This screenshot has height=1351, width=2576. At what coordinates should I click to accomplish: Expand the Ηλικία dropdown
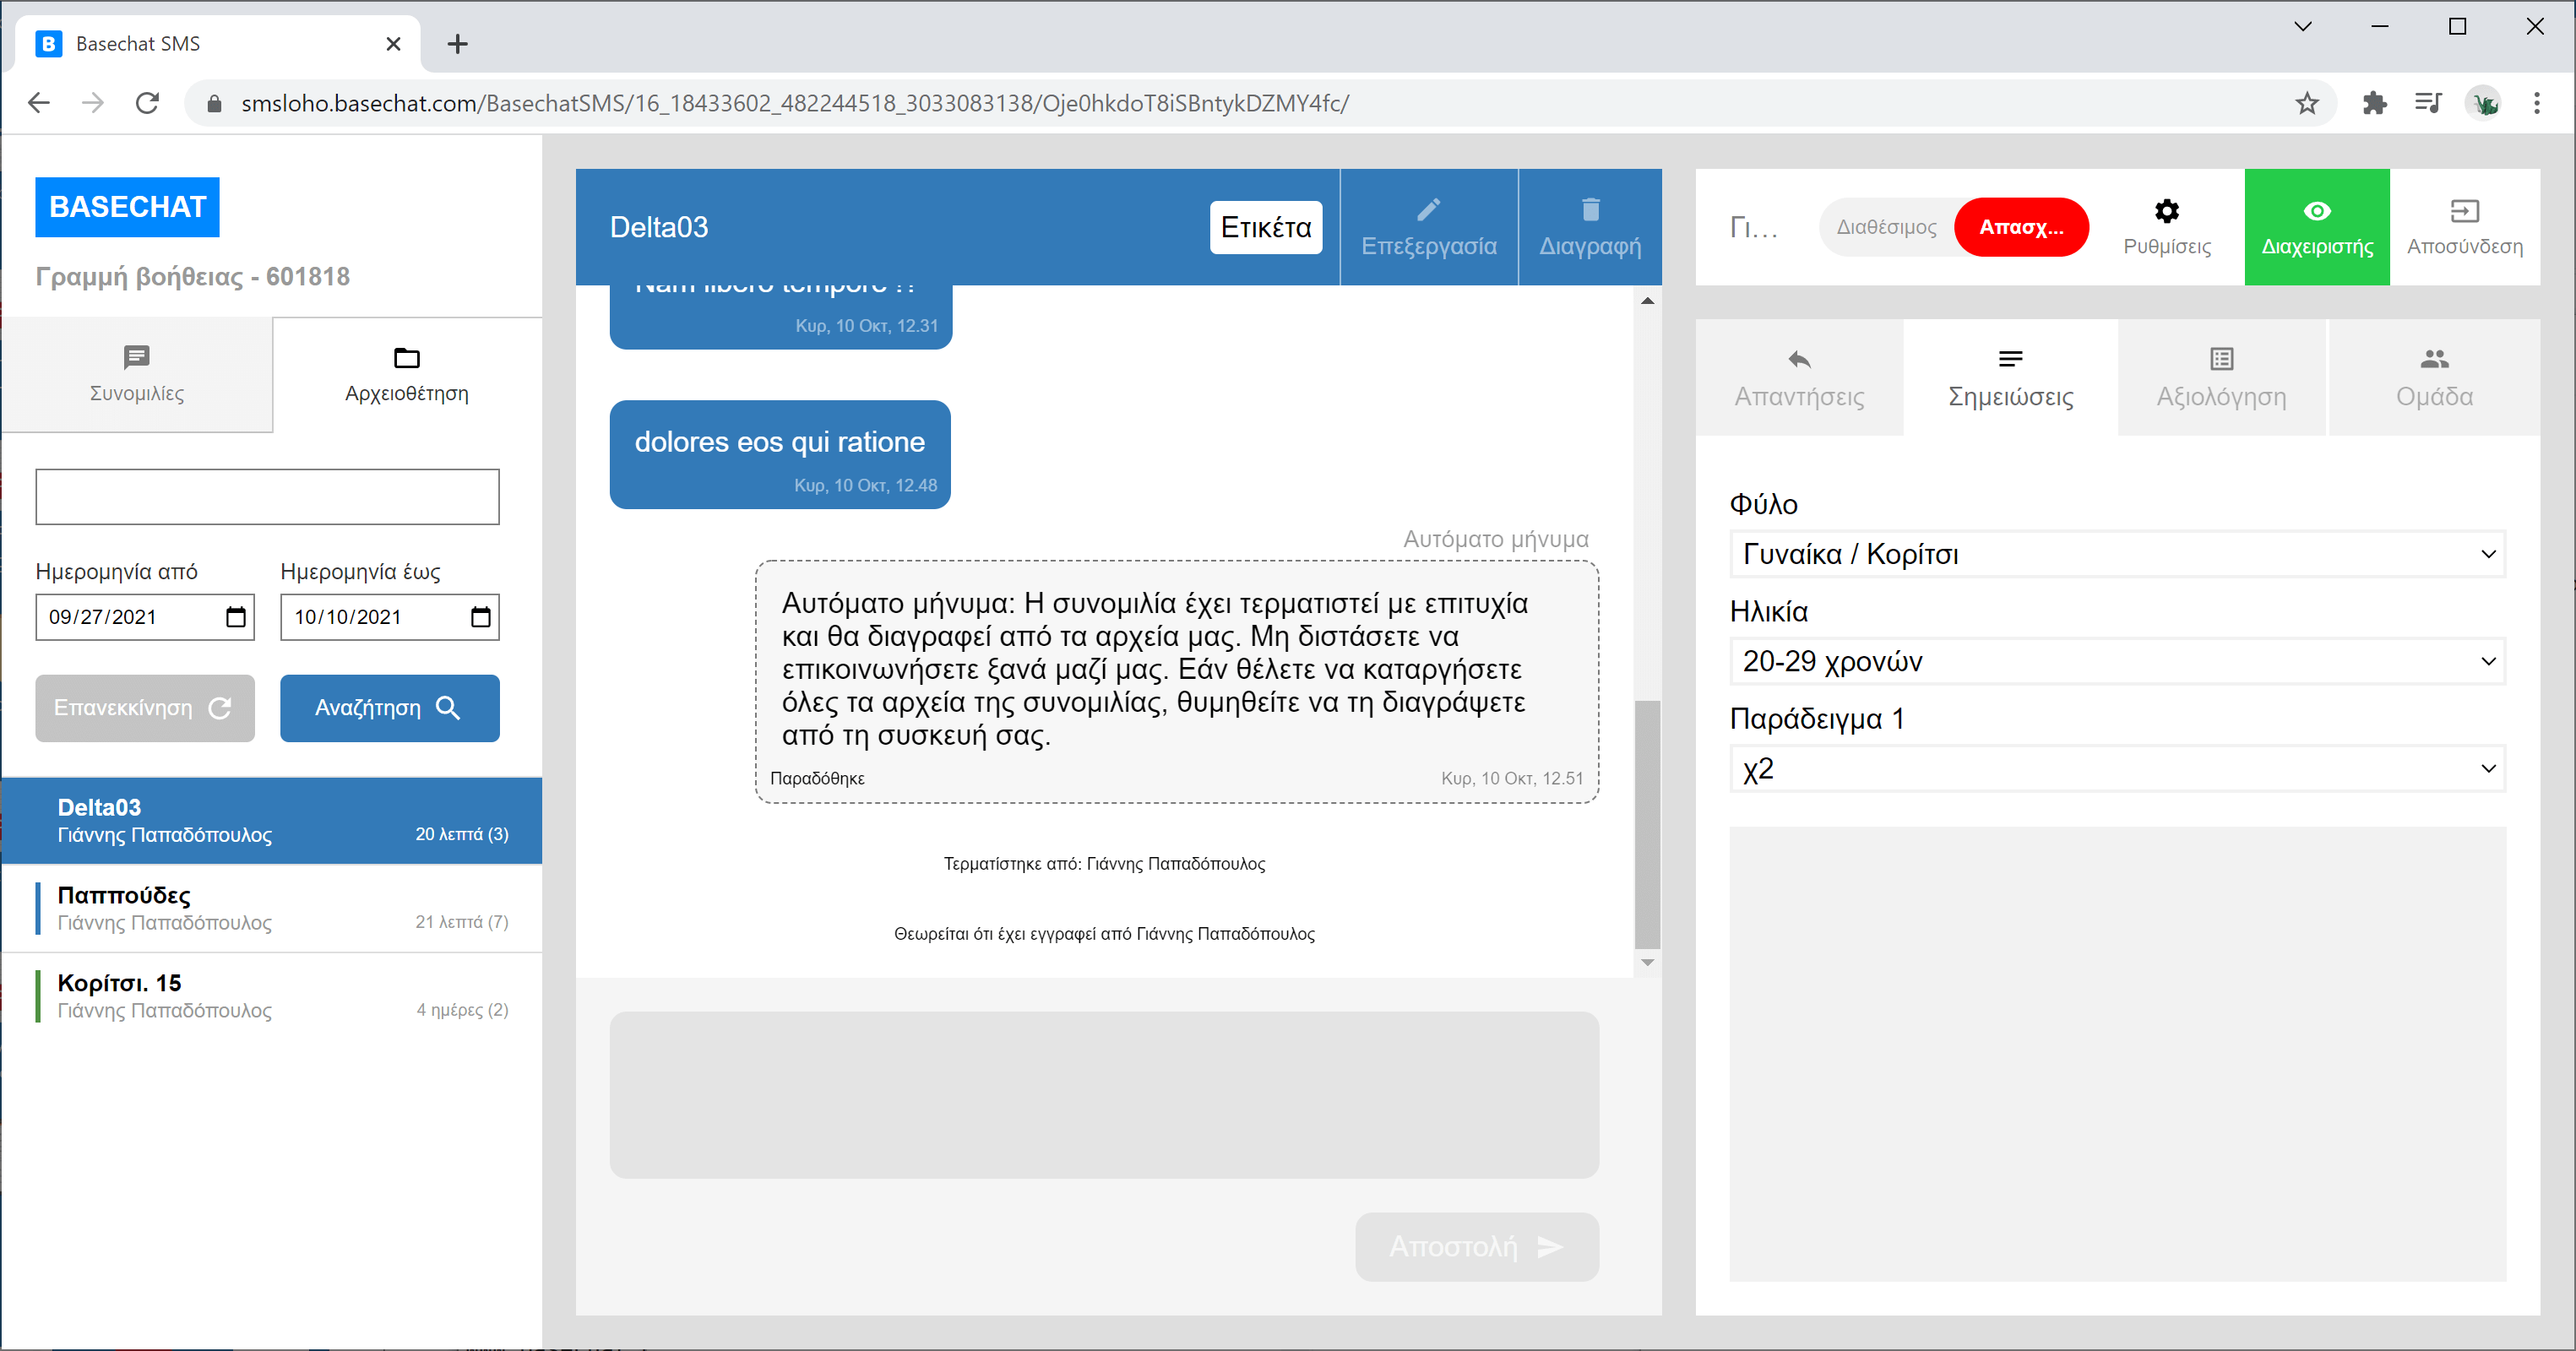click(x=2117, y=661)
